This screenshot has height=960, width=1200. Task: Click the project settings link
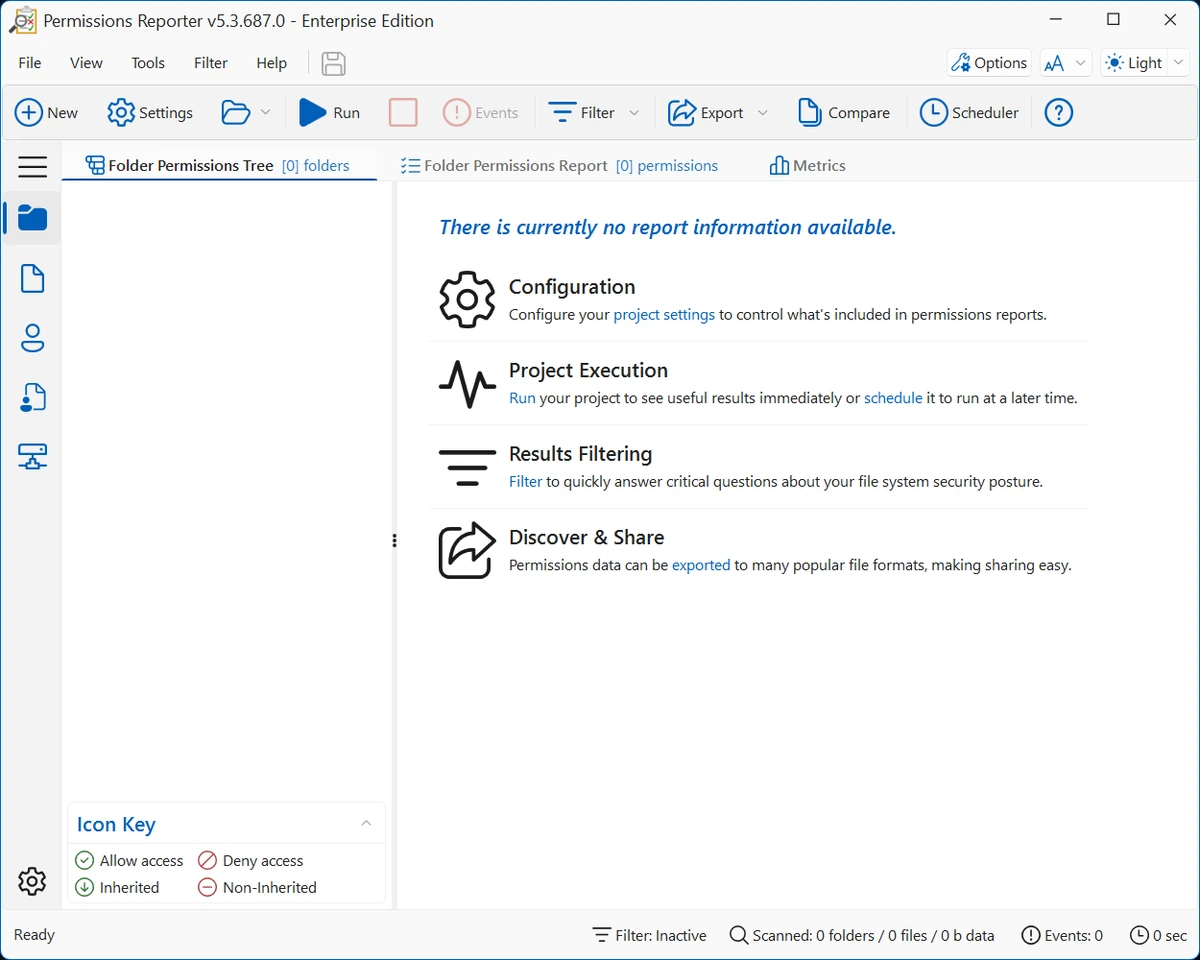click(x=664, y=315)
